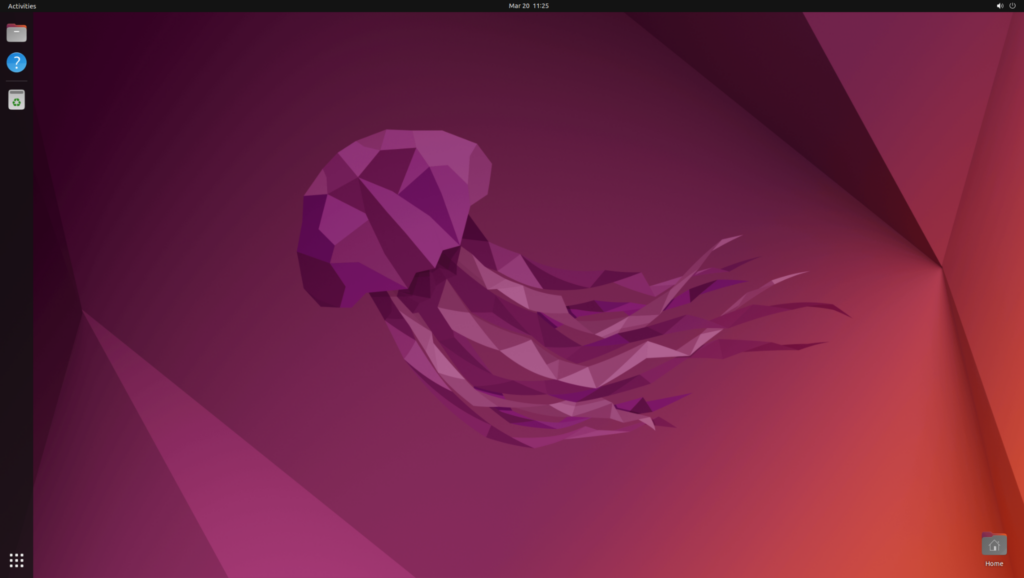The width and height of the screenshot is (1024, 578).
Task: Open the system status menu at top right
Action: [x=1005, y=5]
